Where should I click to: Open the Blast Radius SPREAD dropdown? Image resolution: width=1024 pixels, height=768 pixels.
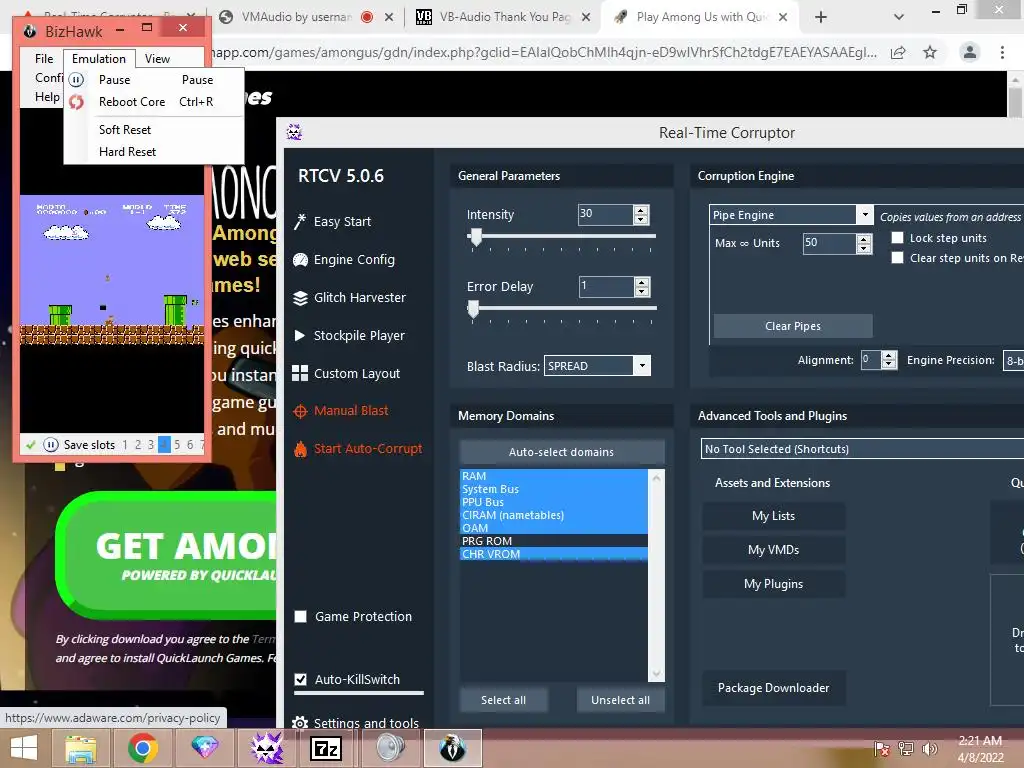pos(643,366)
